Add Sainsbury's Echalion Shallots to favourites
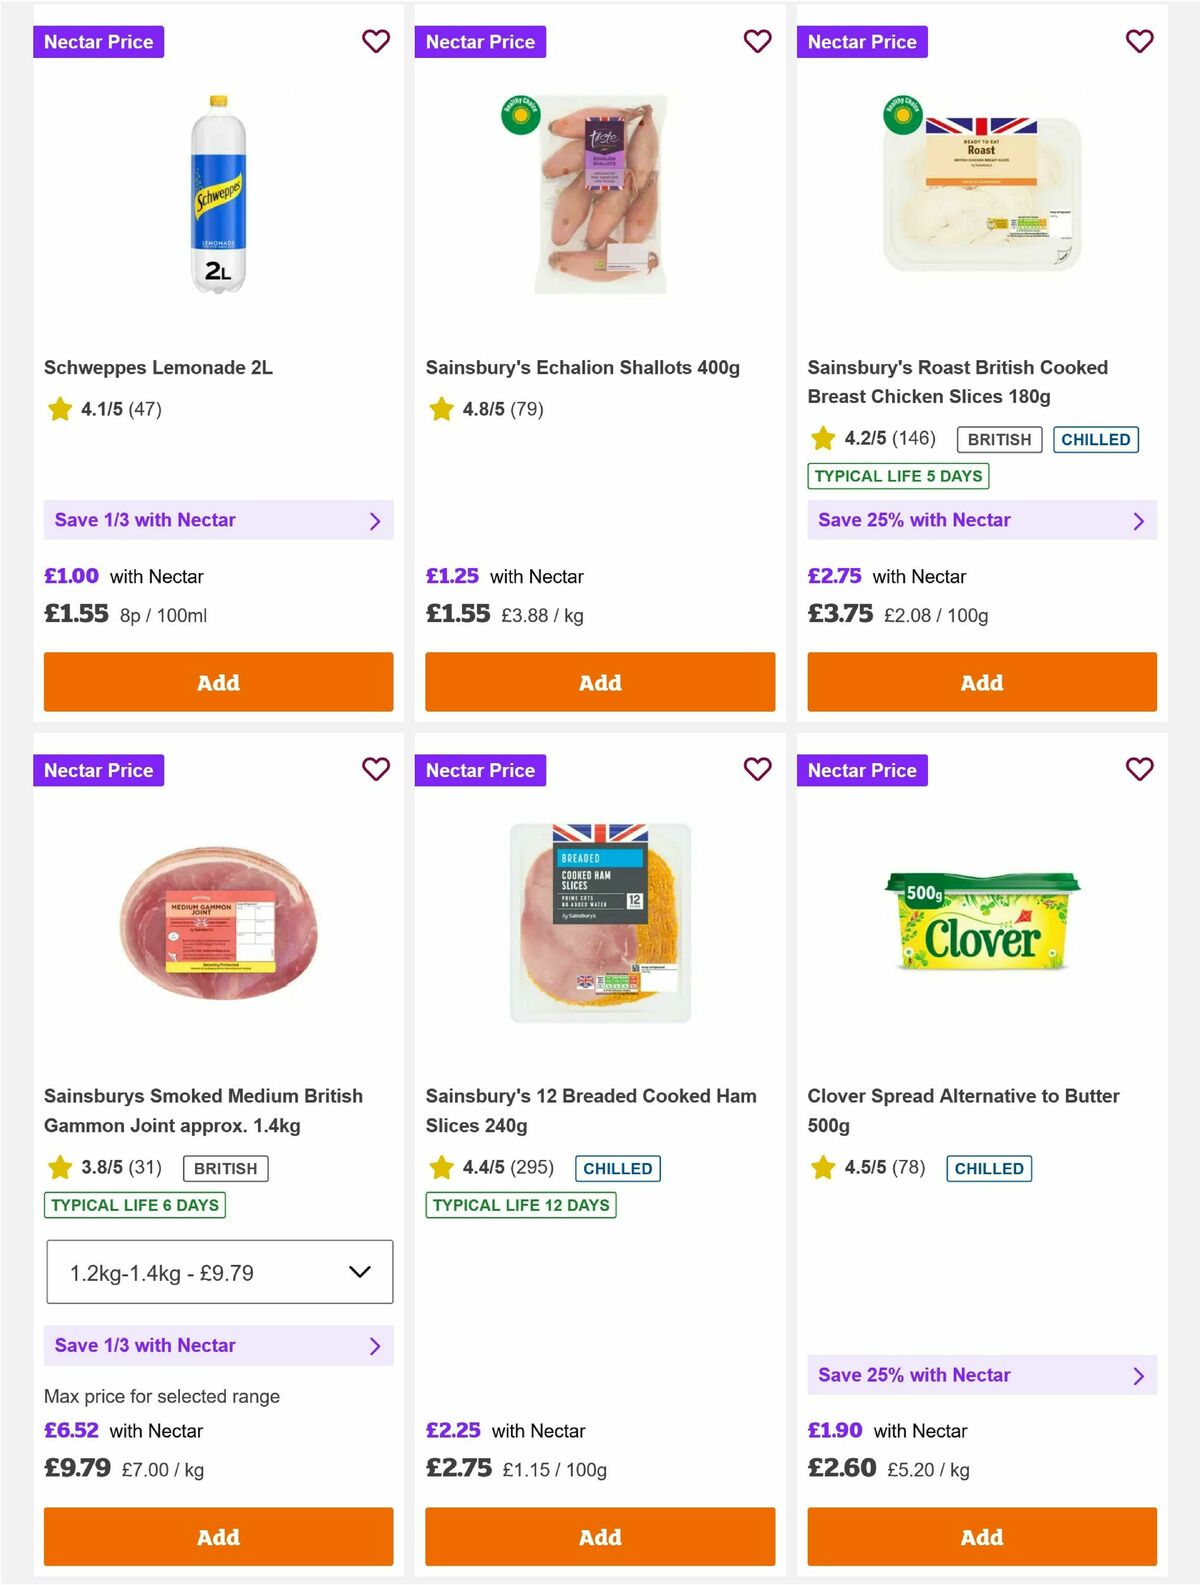Image resolution: width=1200 pixels, height=1585 pixels. [x=758, y=42]
